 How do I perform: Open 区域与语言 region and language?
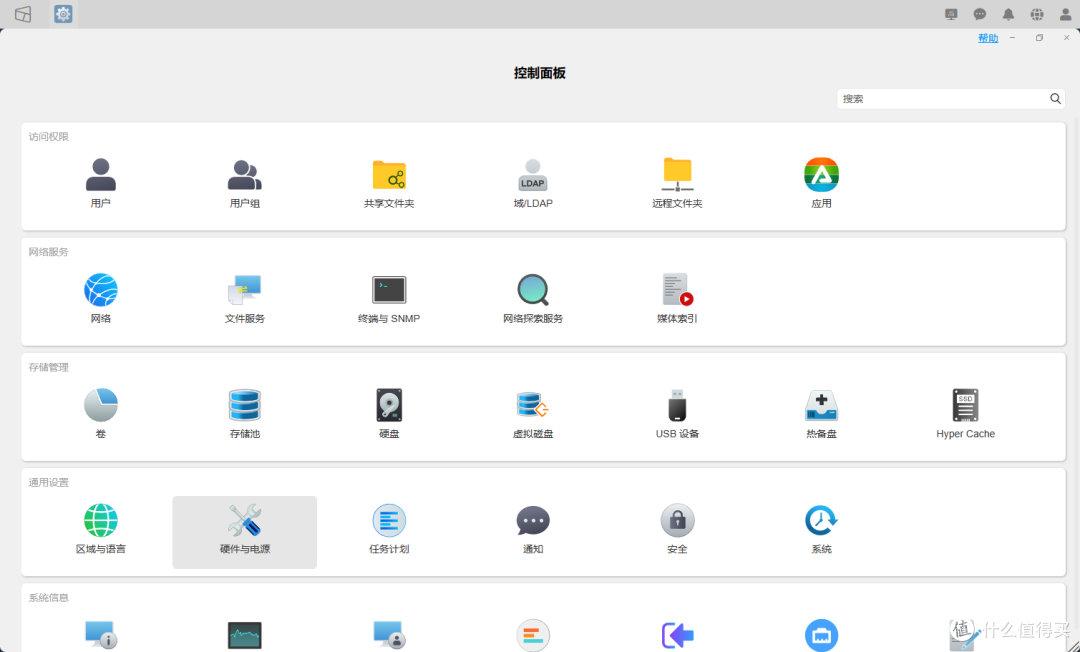tap(101, 529)
